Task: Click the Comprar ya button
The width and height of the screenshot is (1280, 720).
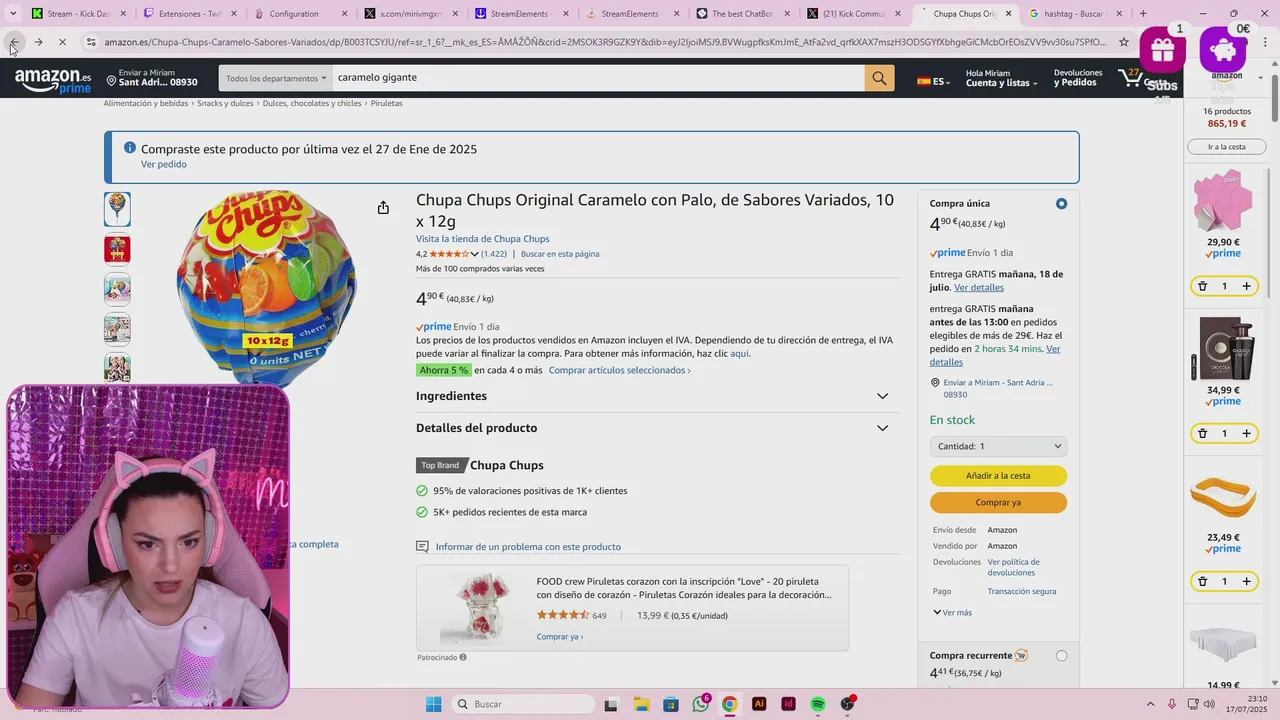Action: pos(998,502)
